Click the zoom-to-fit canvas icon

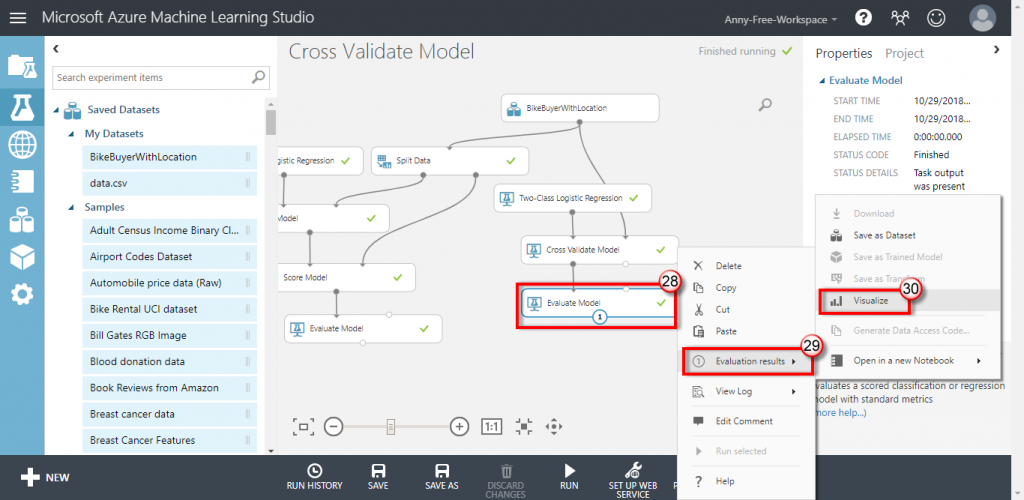click(304, 427)
